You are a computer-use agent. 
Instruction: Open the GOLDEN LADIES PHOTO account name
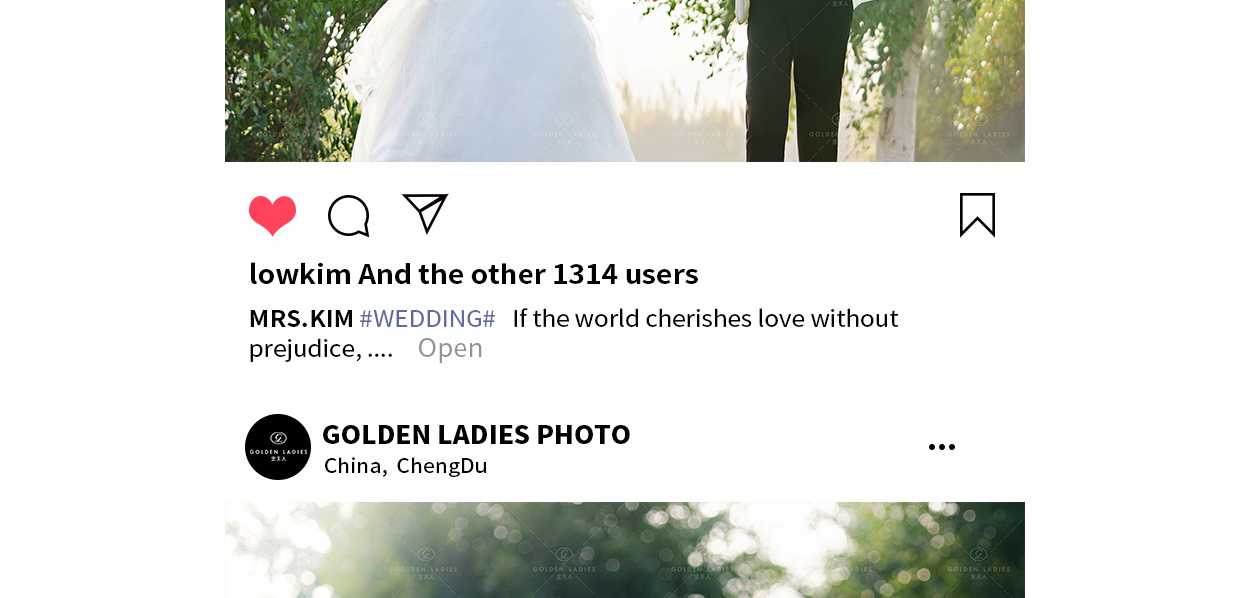point(476,434)
